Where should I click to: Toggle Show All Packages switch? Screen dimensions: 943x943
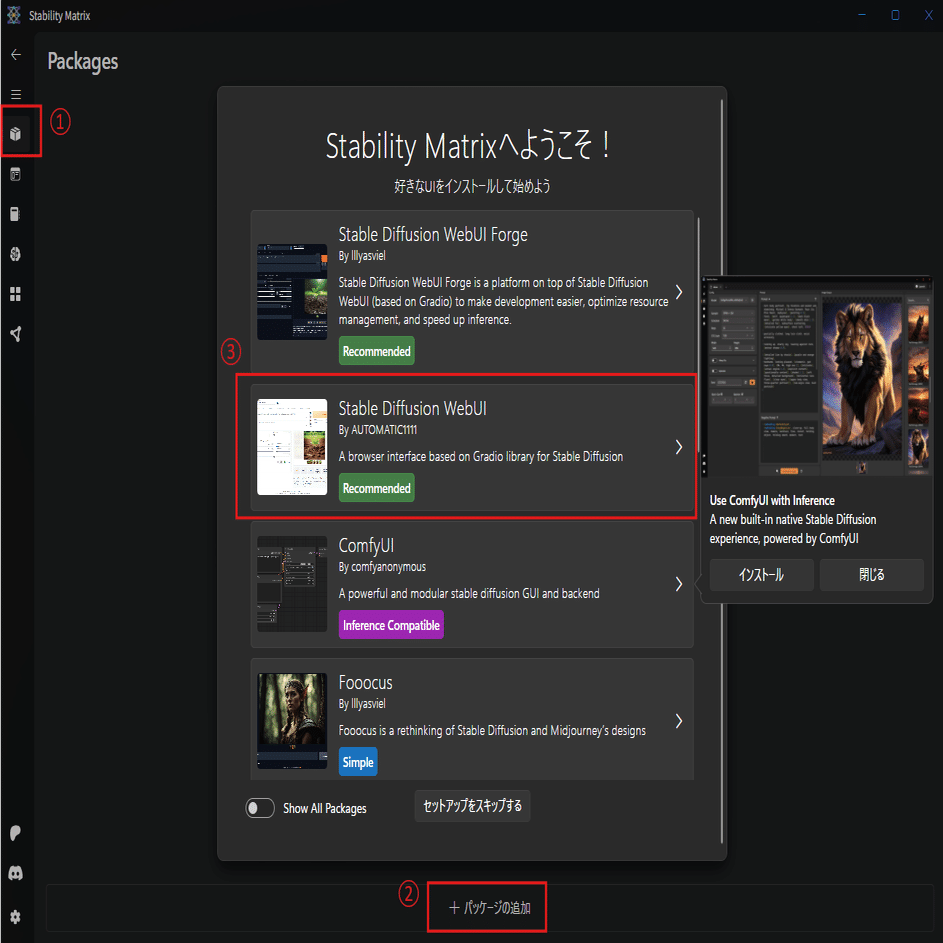tap(260, 808)
